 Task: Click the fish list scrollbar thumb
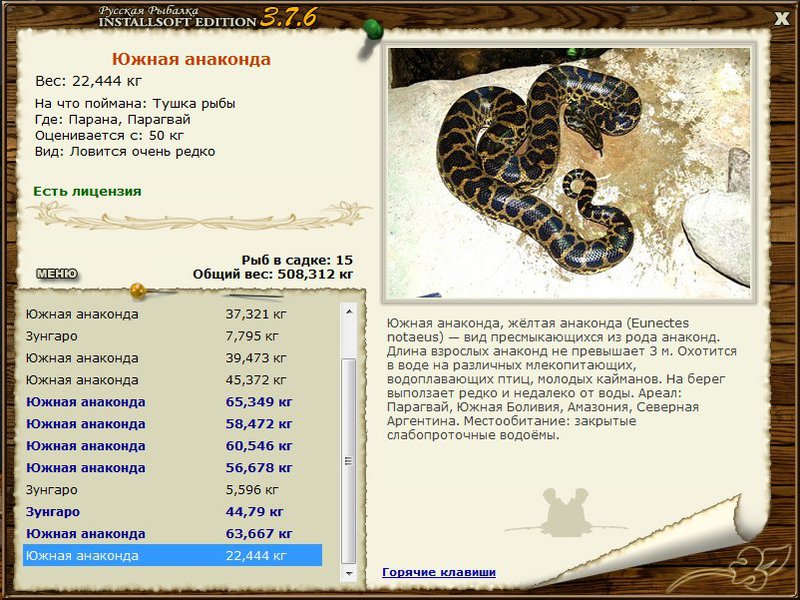point(349,461)
